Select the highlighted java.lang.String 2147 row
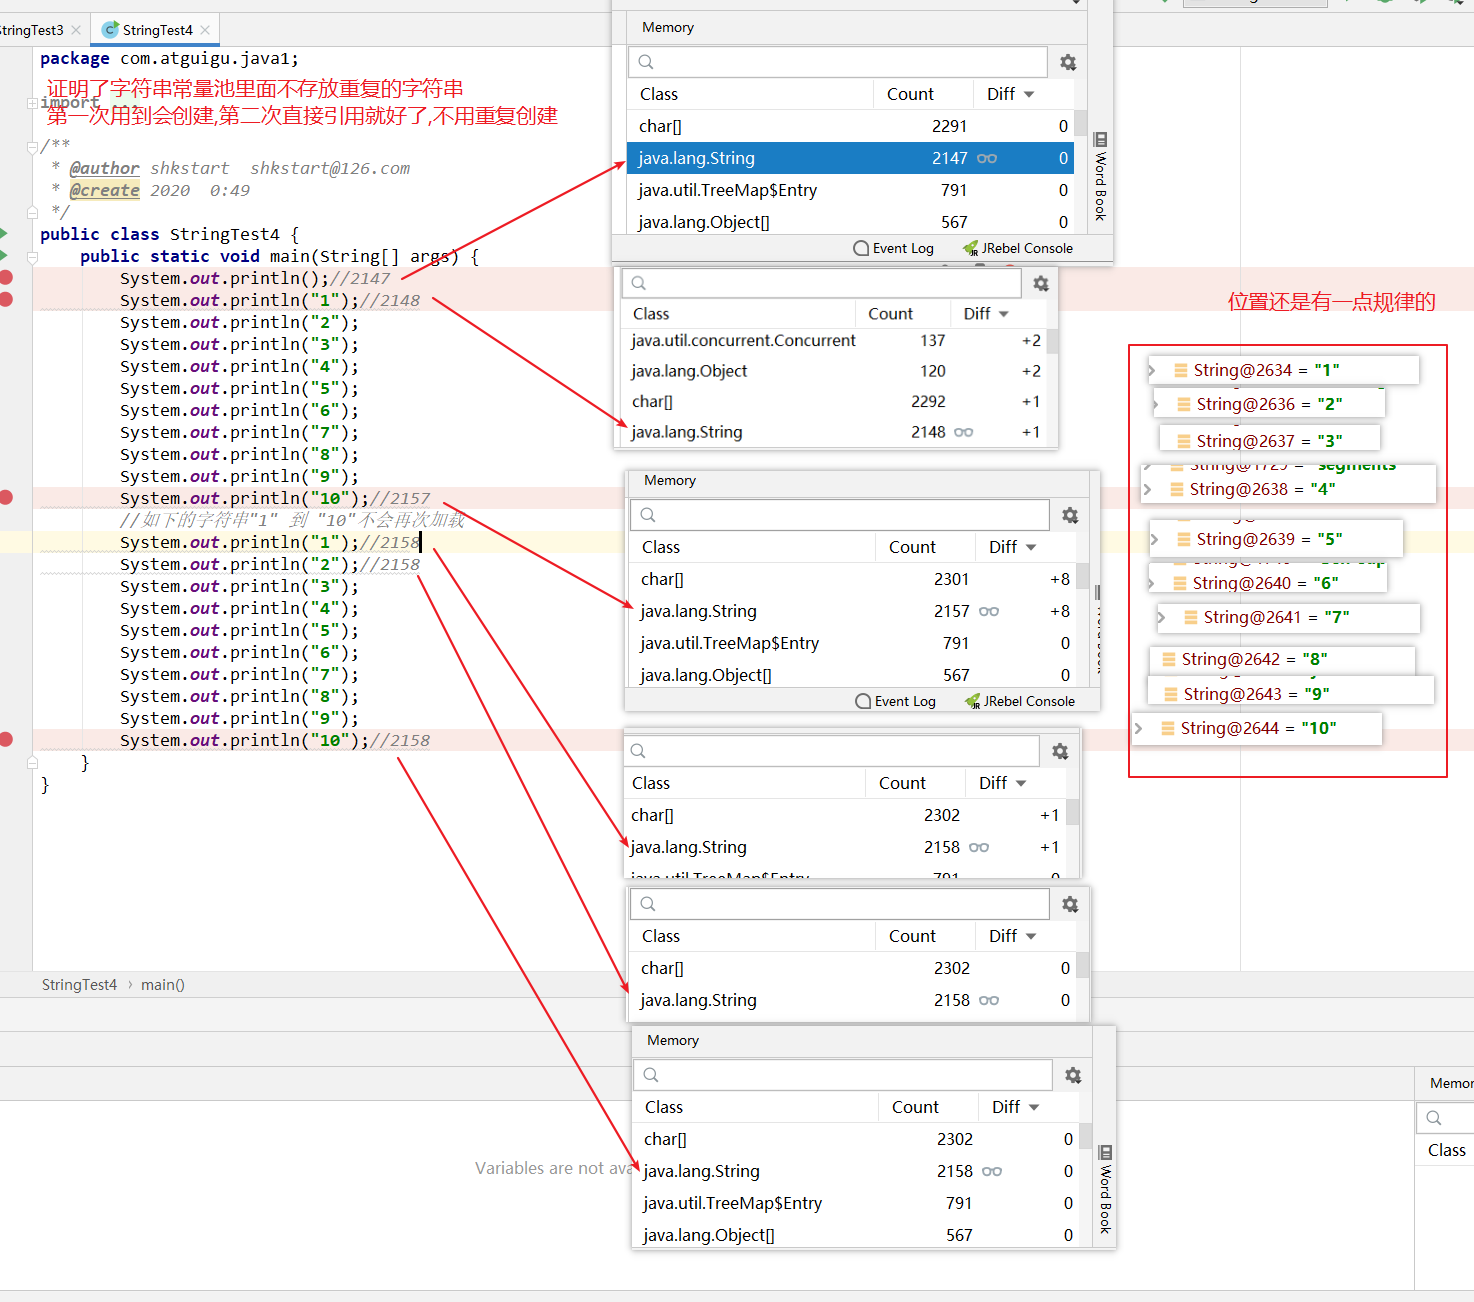Viewport: 1474px width, 1302px height. [x=850, y=158]
